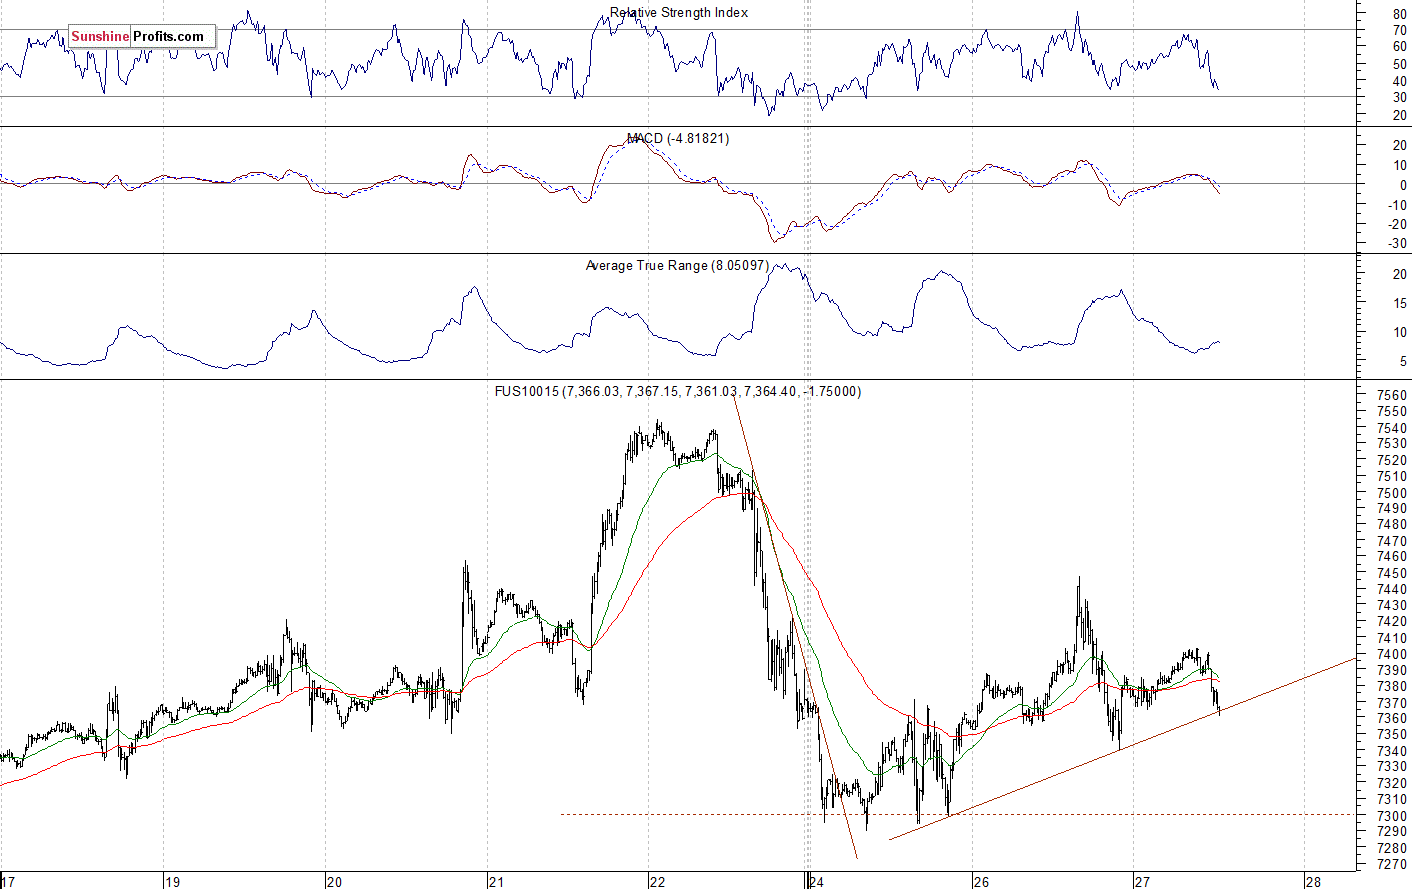Click the ATR 15 axis label
This screenshot has height=889, width=1412.
coord(1400,304)
